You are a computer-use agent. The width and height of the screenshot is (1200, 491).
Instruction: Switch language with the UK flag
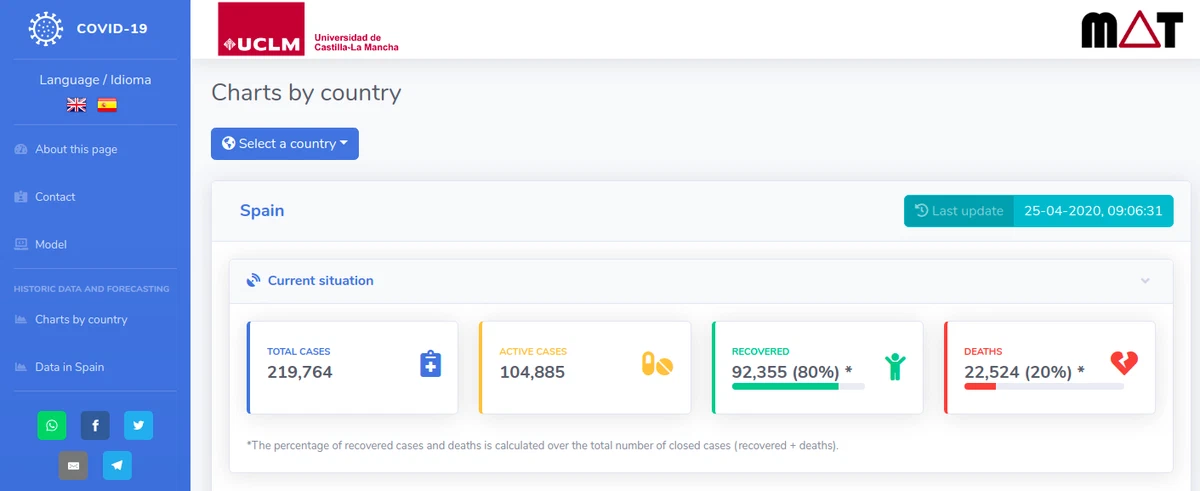tap(76, 105)
